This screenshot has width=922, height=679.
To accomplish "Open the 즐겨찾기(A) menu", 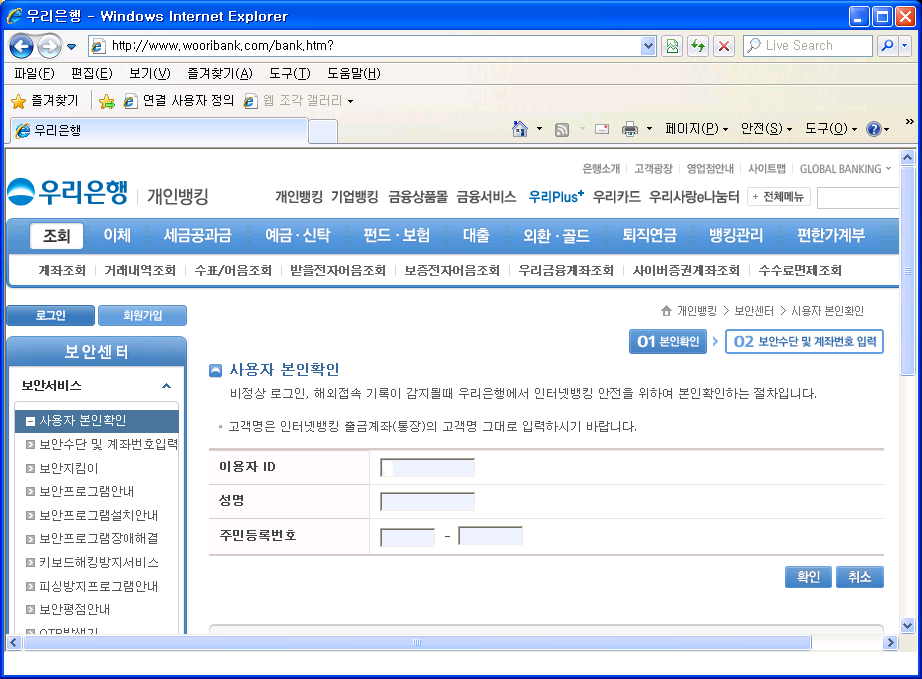I will (x=219, y=73).
